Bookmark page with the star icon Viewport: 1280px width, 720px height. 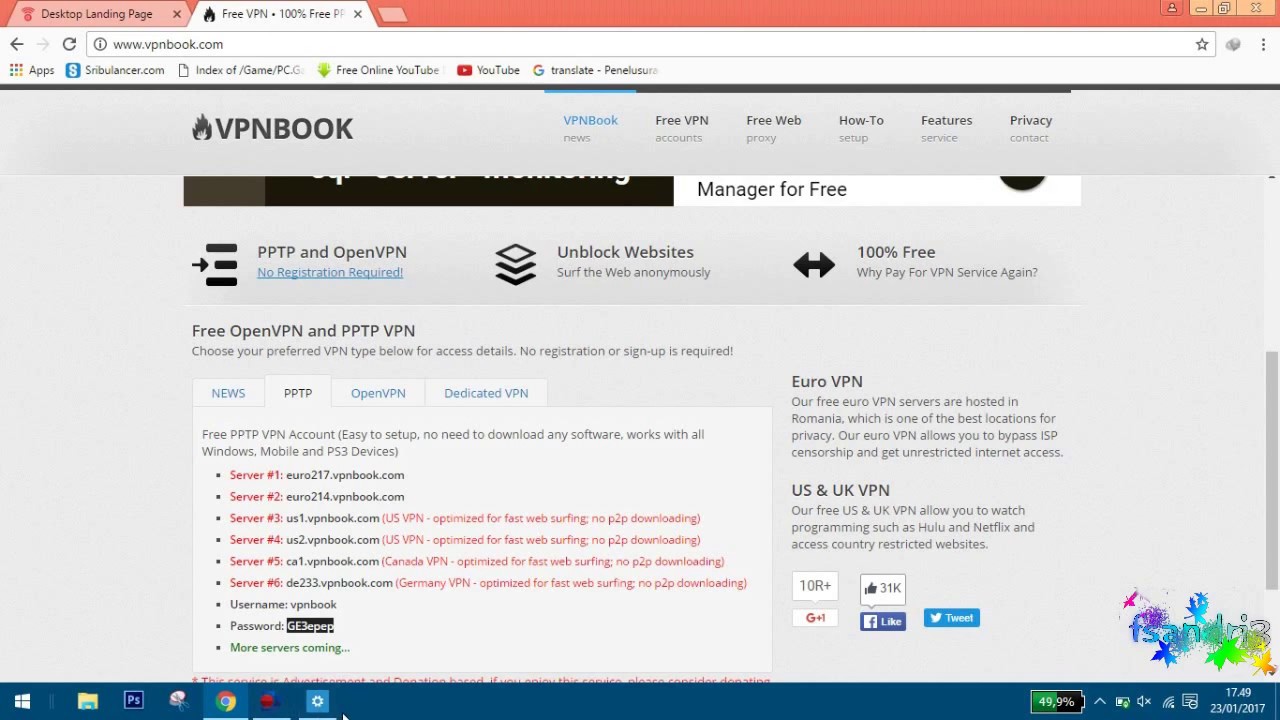pos(1202,44)
